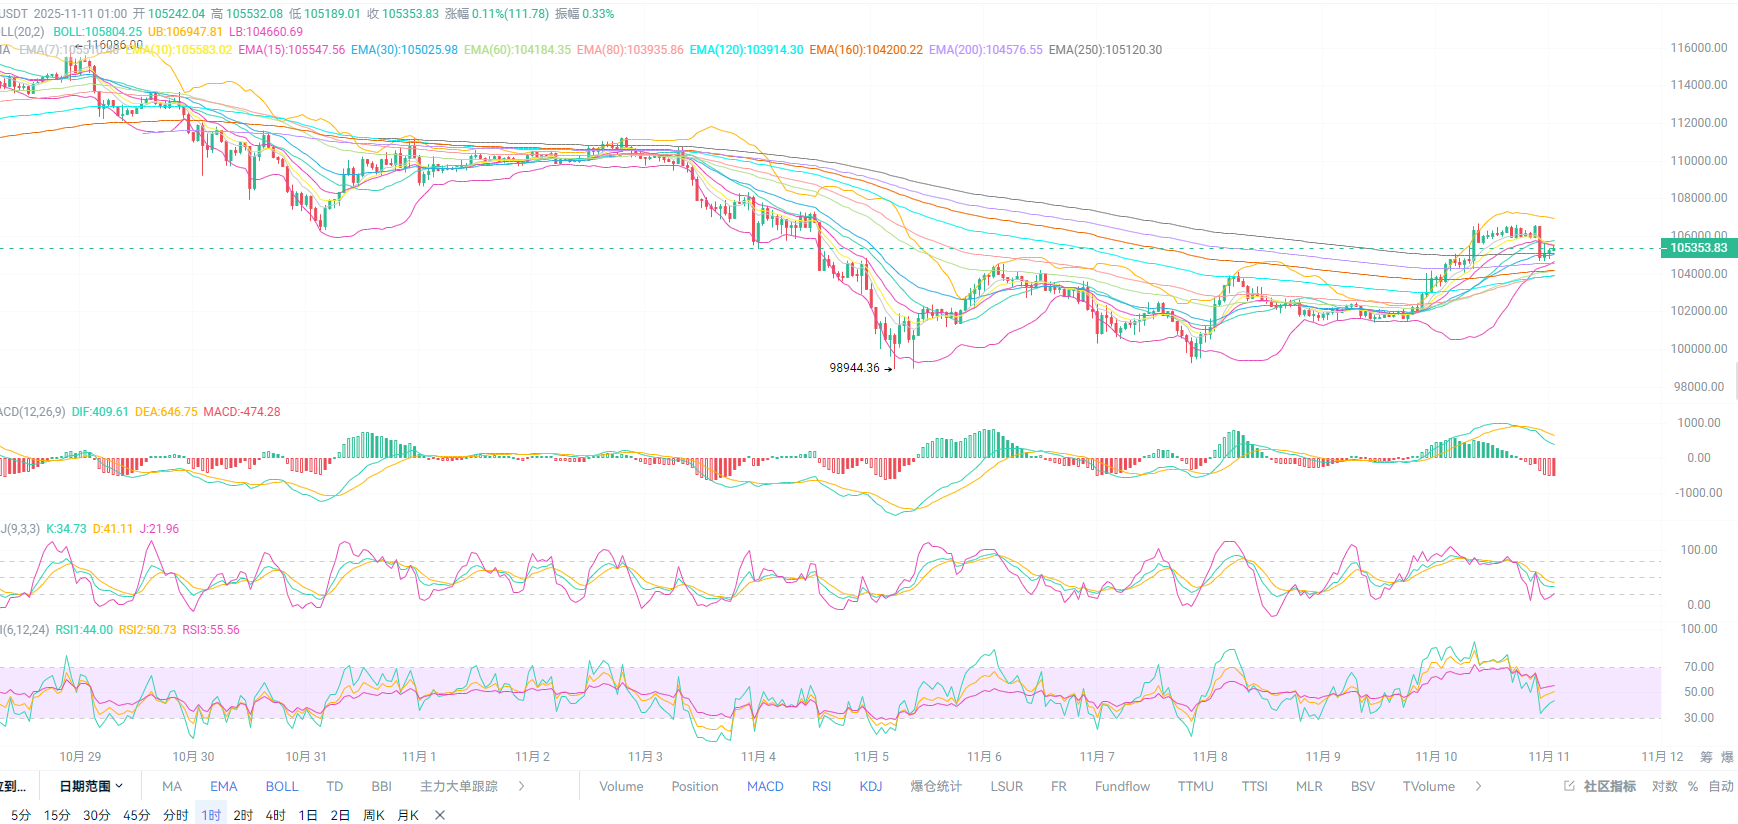Viewport: 1738px width, 824px height.
Task: Toggle the MA main indicator
Action: click(x=172, y=786)
